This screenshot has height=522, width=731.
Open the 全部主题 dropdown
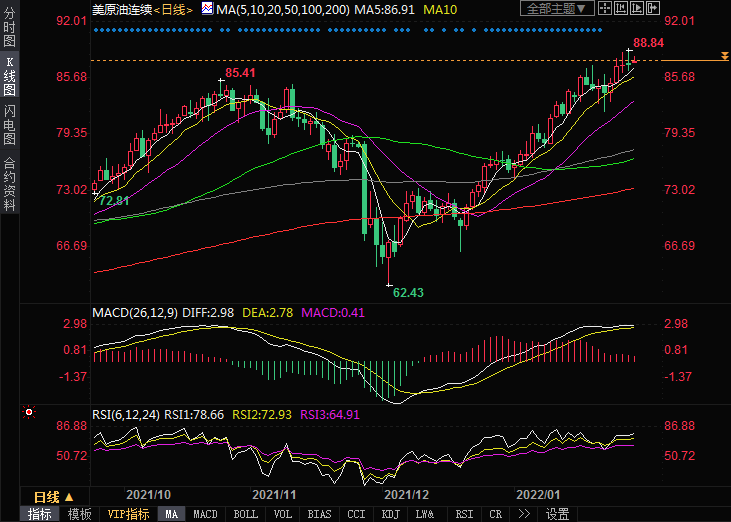(557, 9)
